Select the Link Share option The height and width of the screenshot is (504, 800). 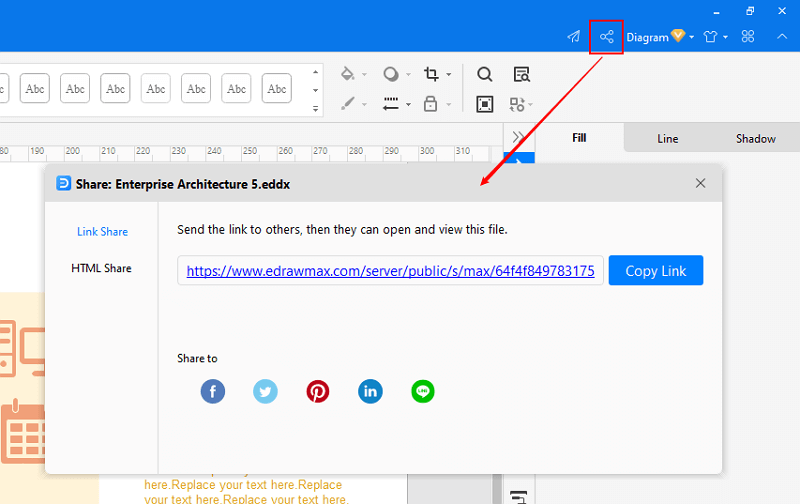click(x=102, y=232)
